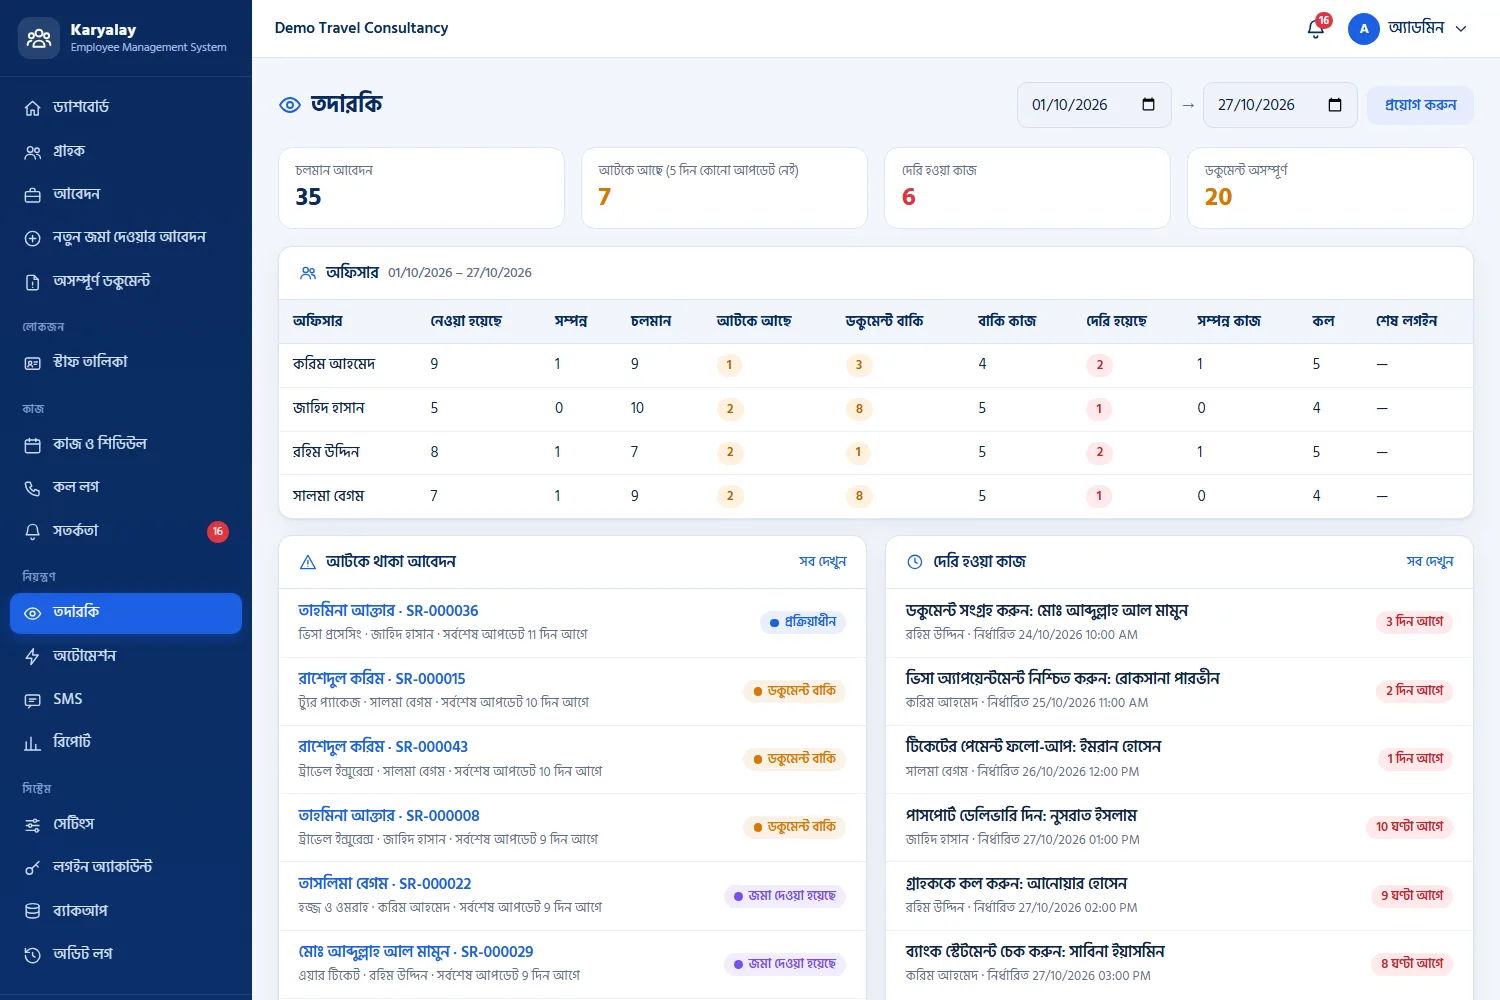This screenshot has height=1000, width=1500.
Task: Click the লগইন অ্যাকাউন্ট key icon
Action: (33, 868)
